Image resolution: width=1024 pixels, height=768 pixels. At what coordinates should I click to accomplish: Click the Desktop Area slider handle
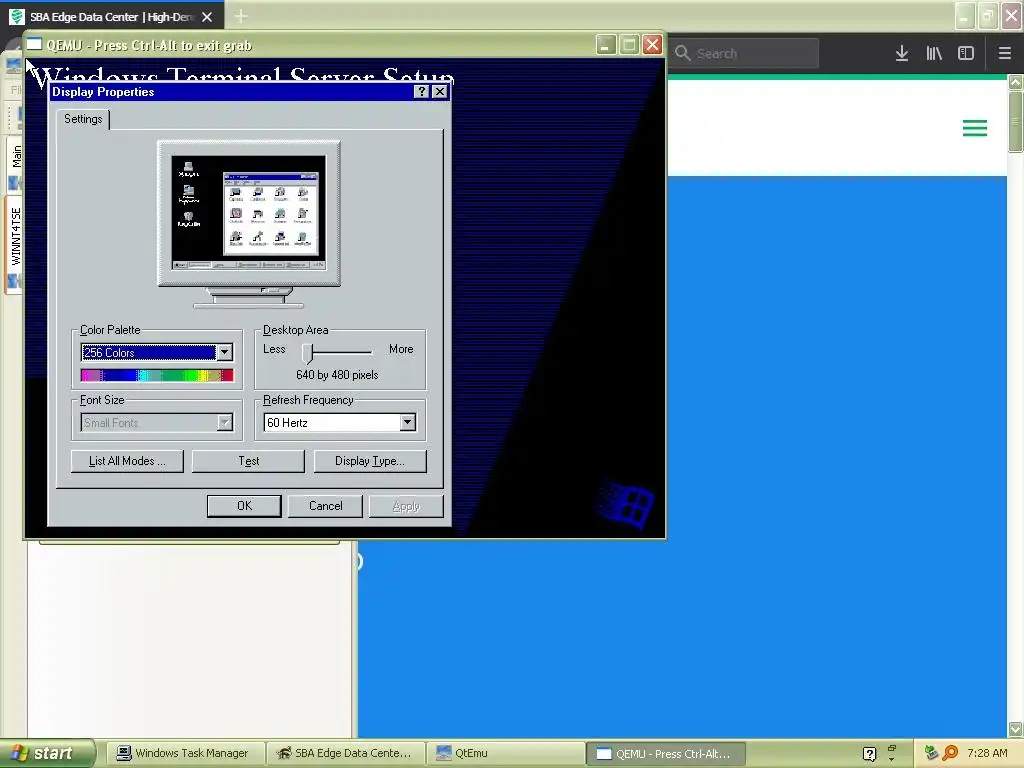pyautogui.click(x=308, y=353)
